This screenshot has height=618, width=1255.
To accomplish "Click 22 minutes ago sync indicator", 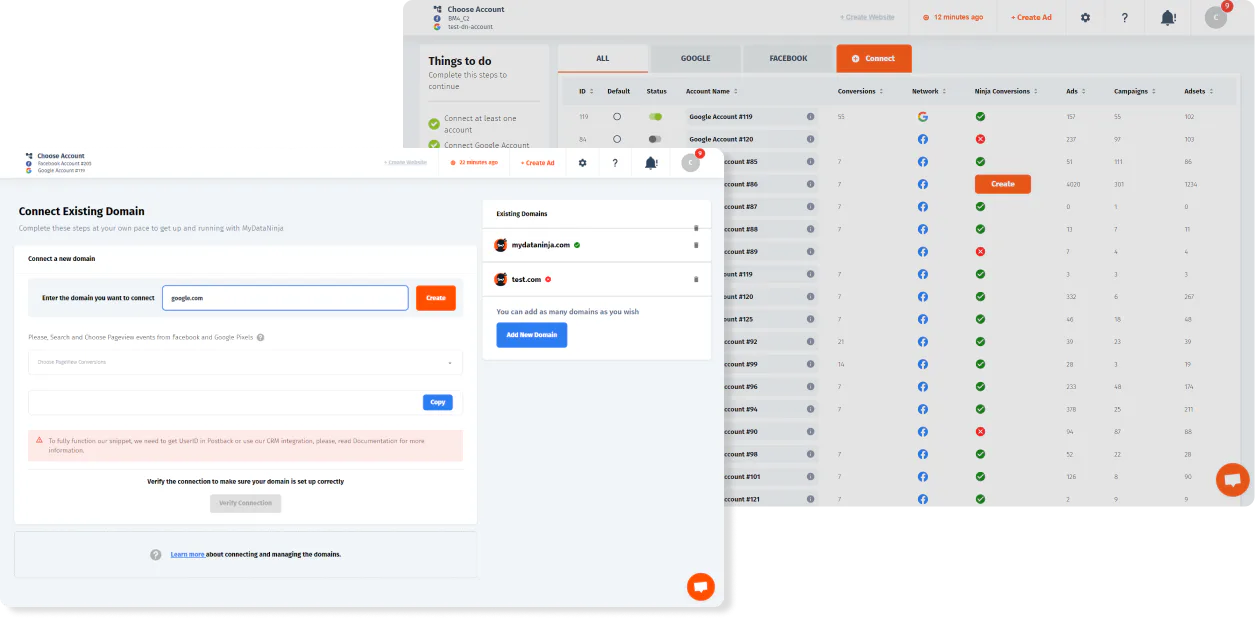I will pyautogui.click(x=475, y=162).
